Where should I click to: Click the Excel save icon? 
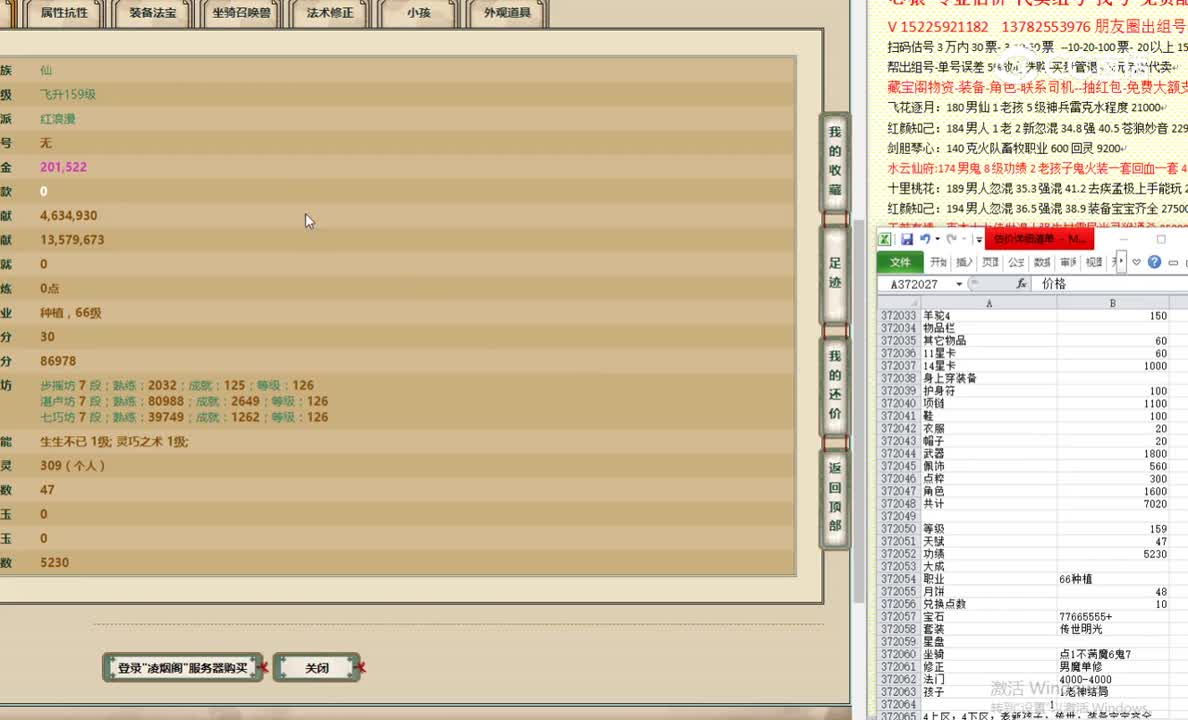[x=906, y=239]
